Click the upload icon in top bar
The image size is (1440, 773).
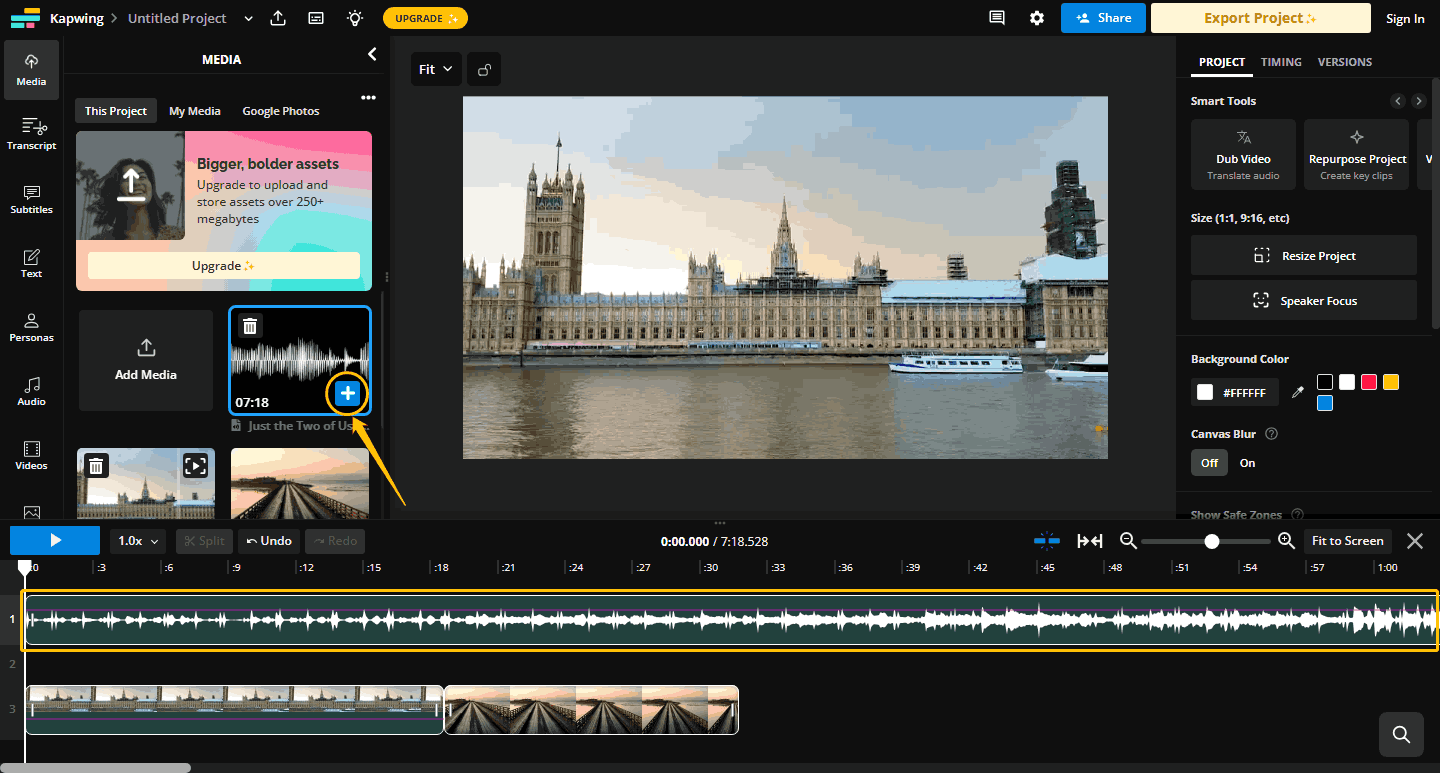click(279, 18)
